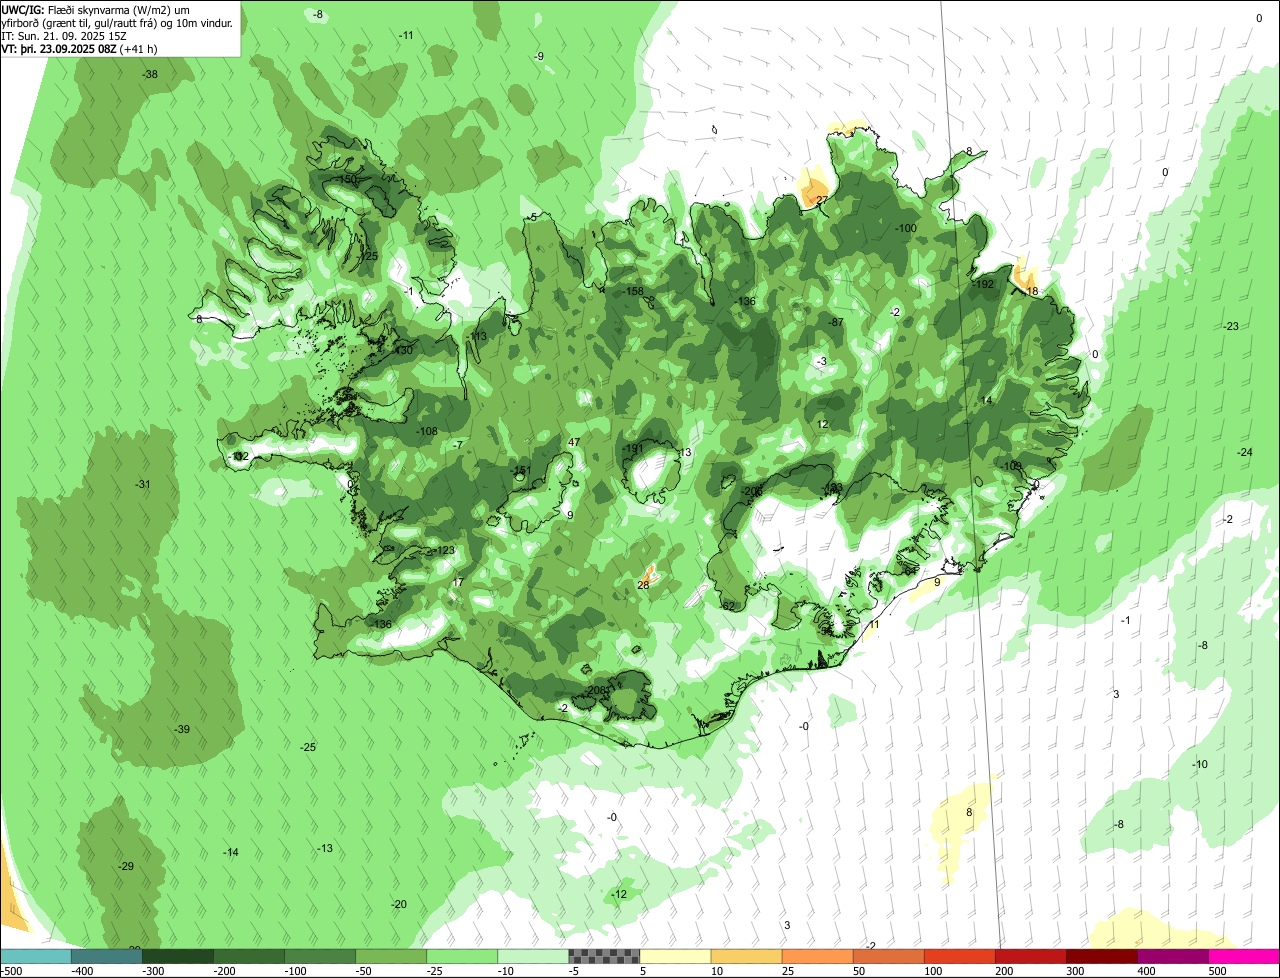Click the legend swatch between -500 and -400

pos(36,956)
